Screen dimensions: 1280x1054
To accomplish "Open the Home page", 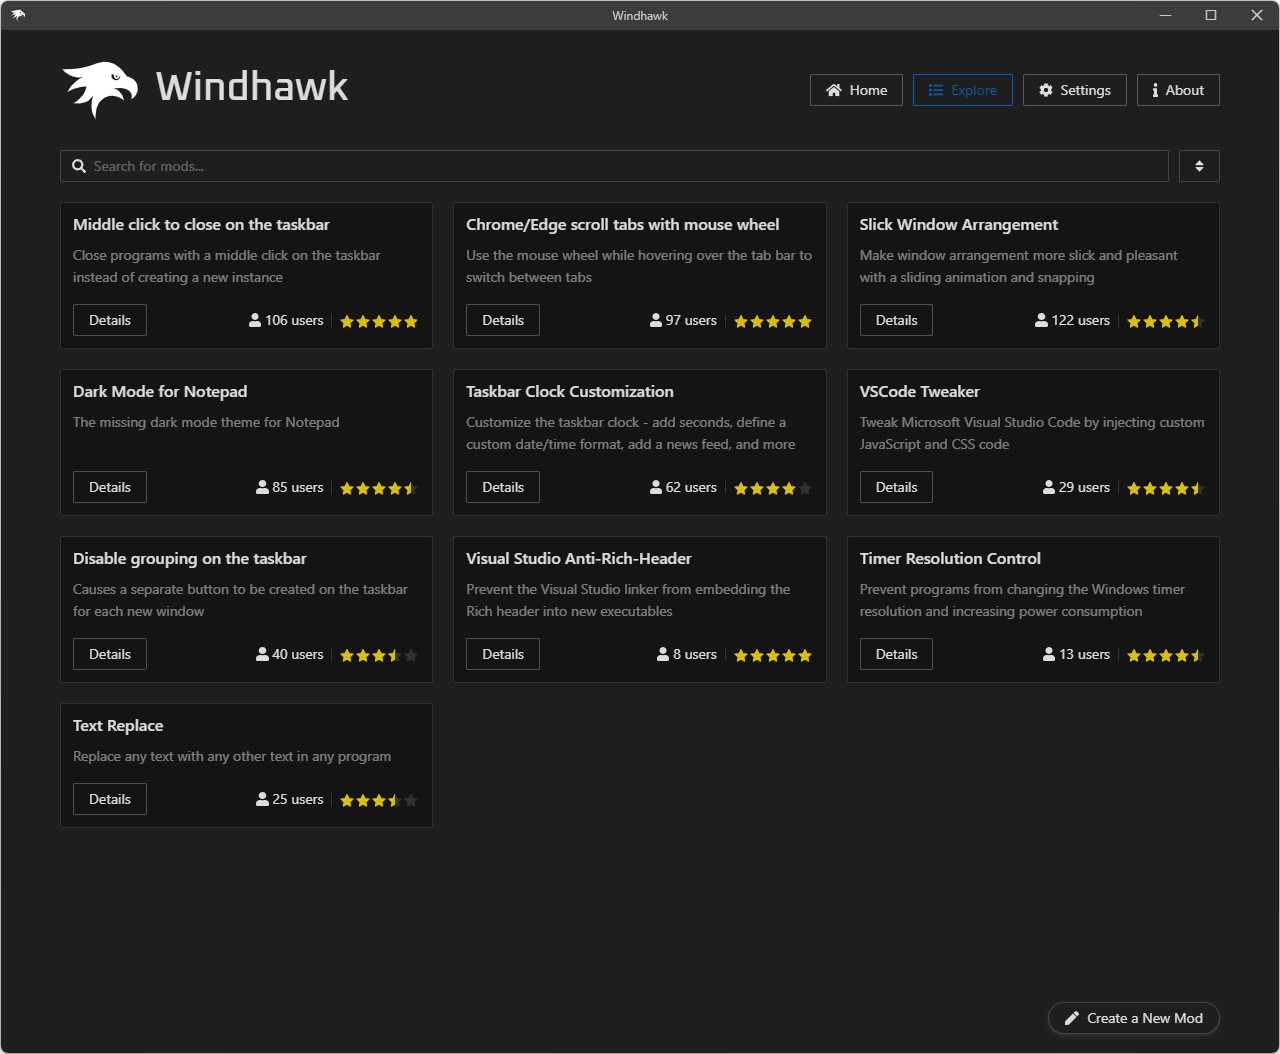I will [856, 90].
